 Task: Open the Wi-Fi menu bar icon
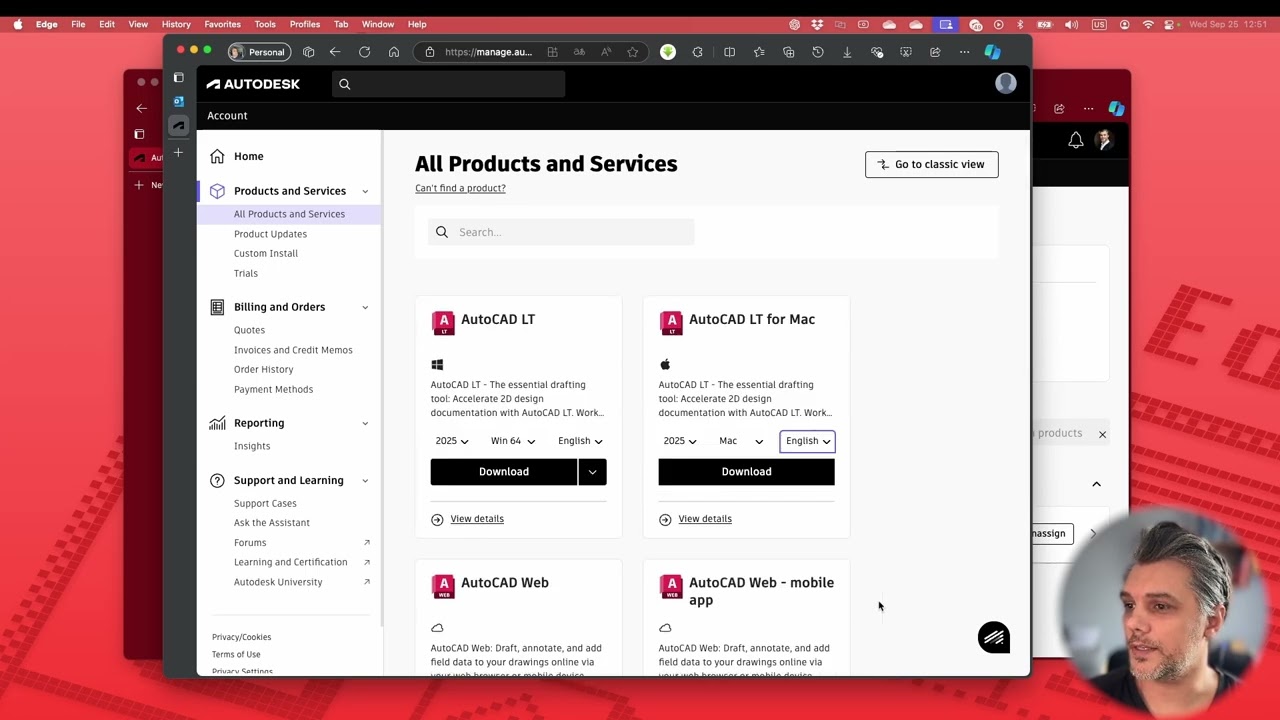(x=1148, y=24)
